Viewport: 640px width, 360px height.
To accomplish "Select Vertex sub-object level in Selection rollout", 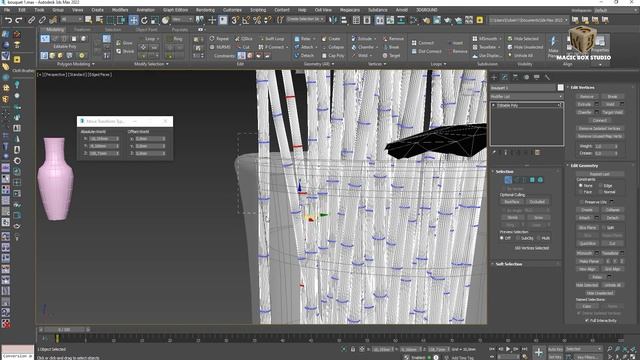I will (x=508, y=180).
